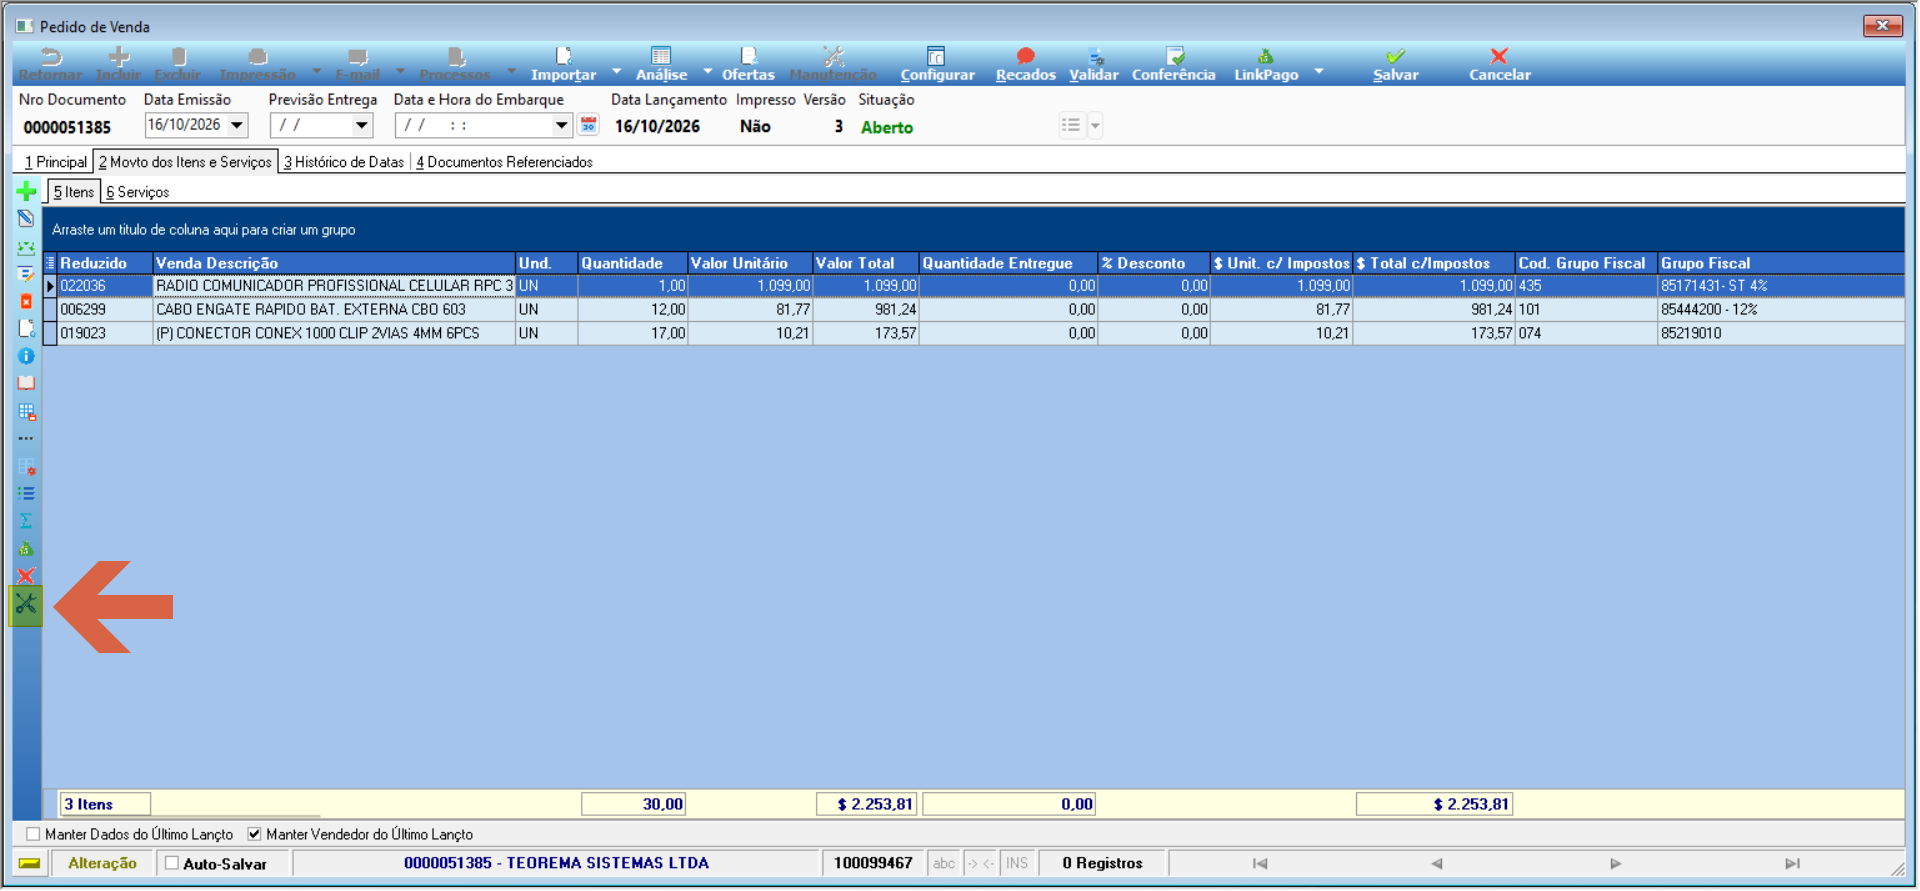Click the Cancelar button
Viewport: 1920px width, 891px height.
[x=1499, y=65]
